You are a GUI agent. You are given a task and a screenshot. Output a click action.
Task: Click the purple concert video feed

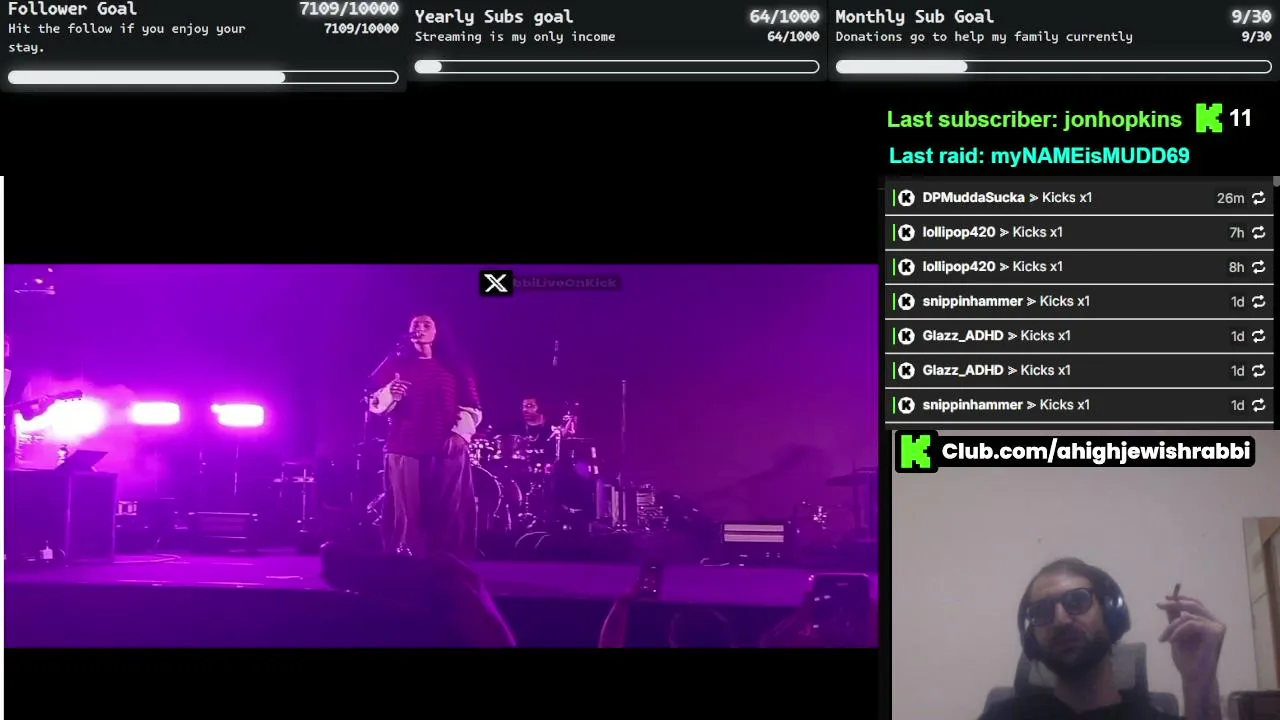pos(441,456)
